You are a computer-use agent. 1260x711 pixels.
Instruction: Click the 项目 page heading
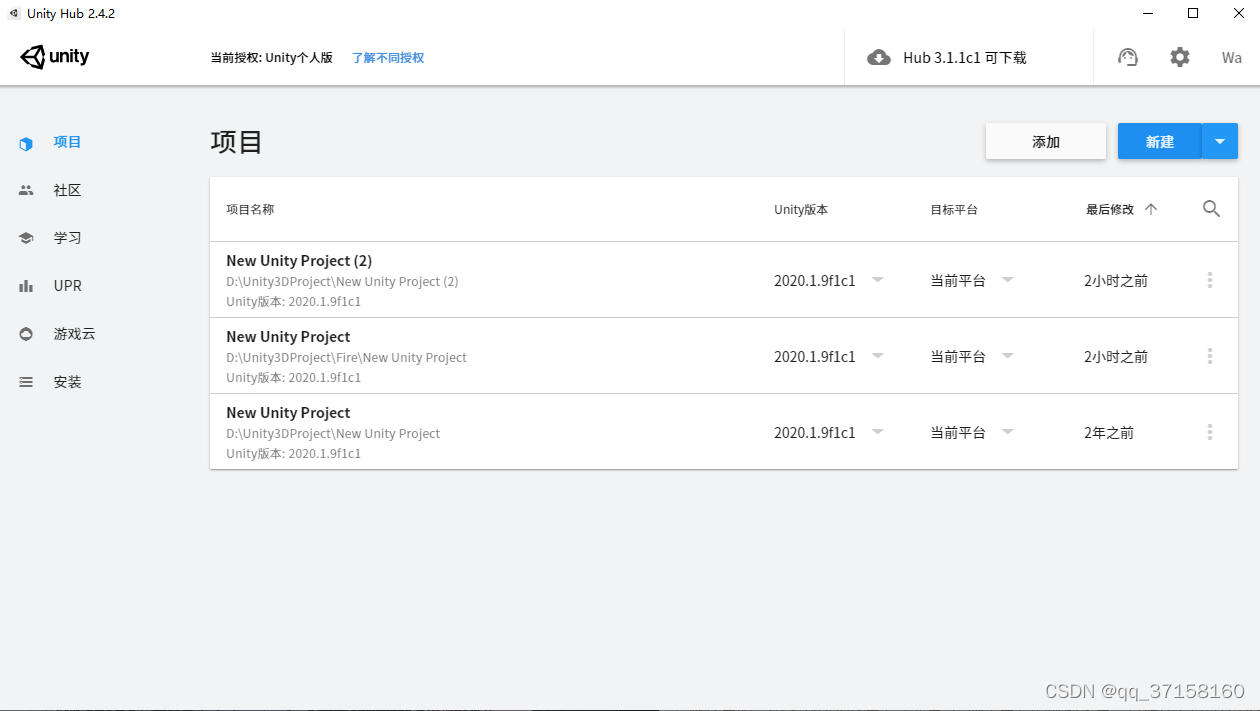(236, 142)
